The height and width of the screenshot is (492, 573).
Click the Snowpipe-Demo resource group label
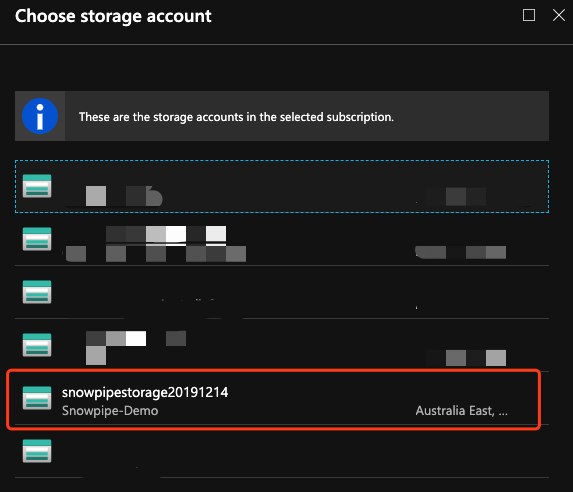110,411
